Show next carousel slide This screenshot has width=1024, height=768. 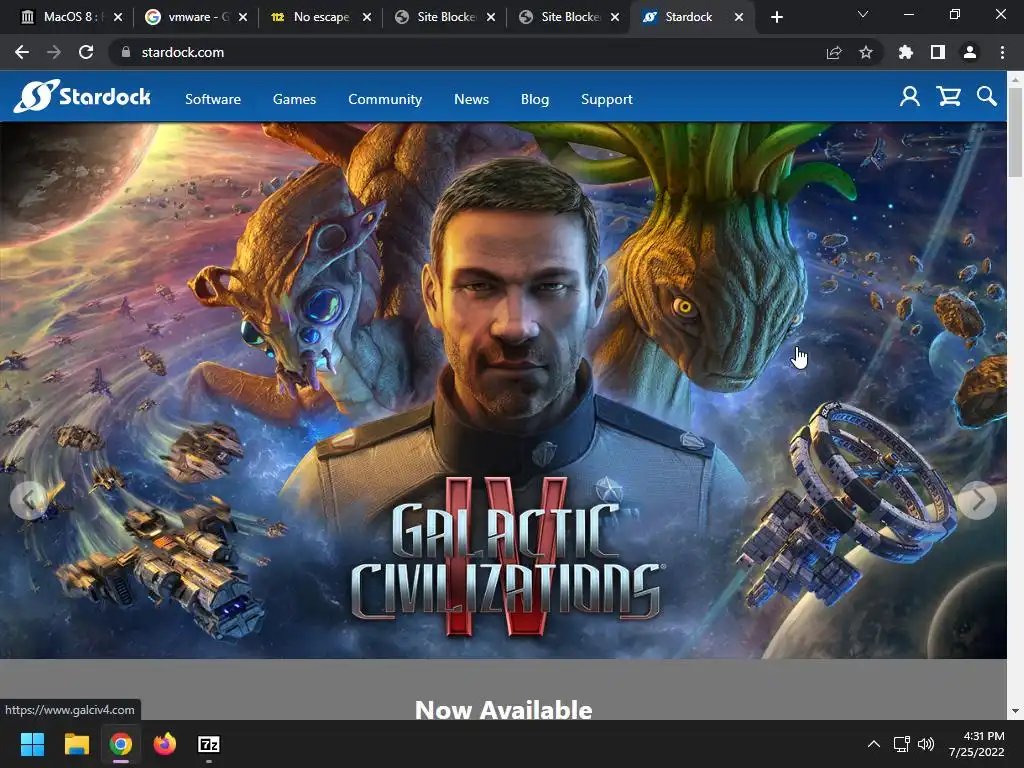tap(978, 500)
